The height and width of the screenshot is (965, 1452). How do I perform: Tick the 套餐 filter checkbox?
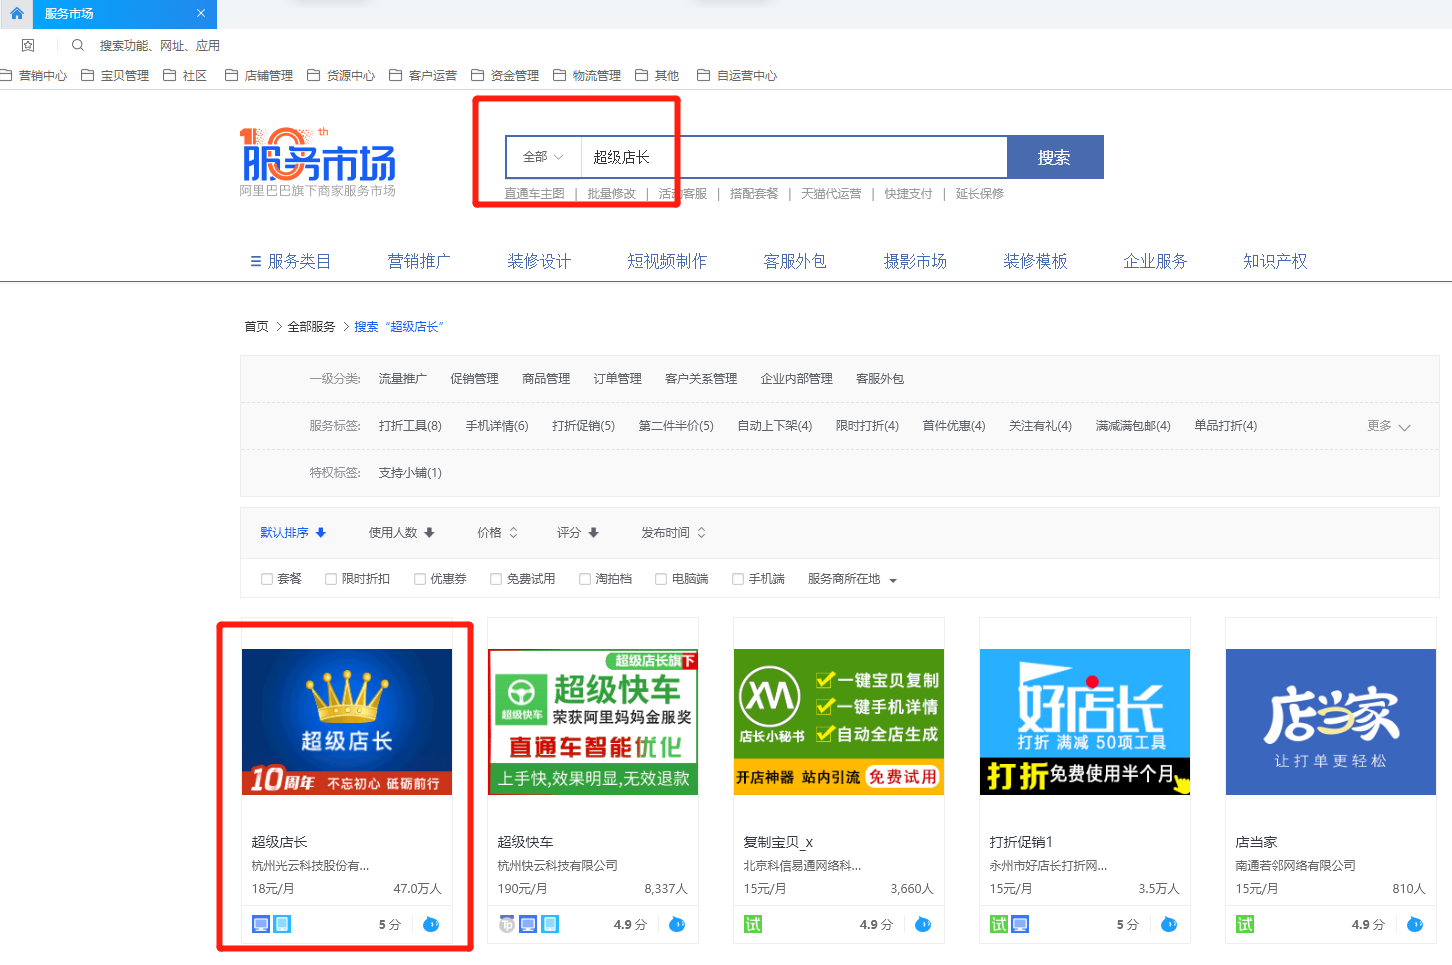click(267, 579)
